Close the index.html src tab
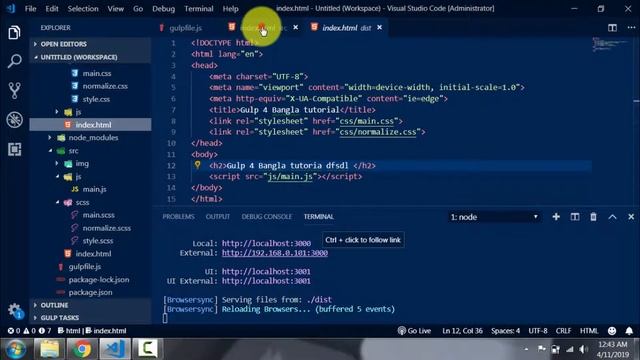 click(x=296, y=27)
